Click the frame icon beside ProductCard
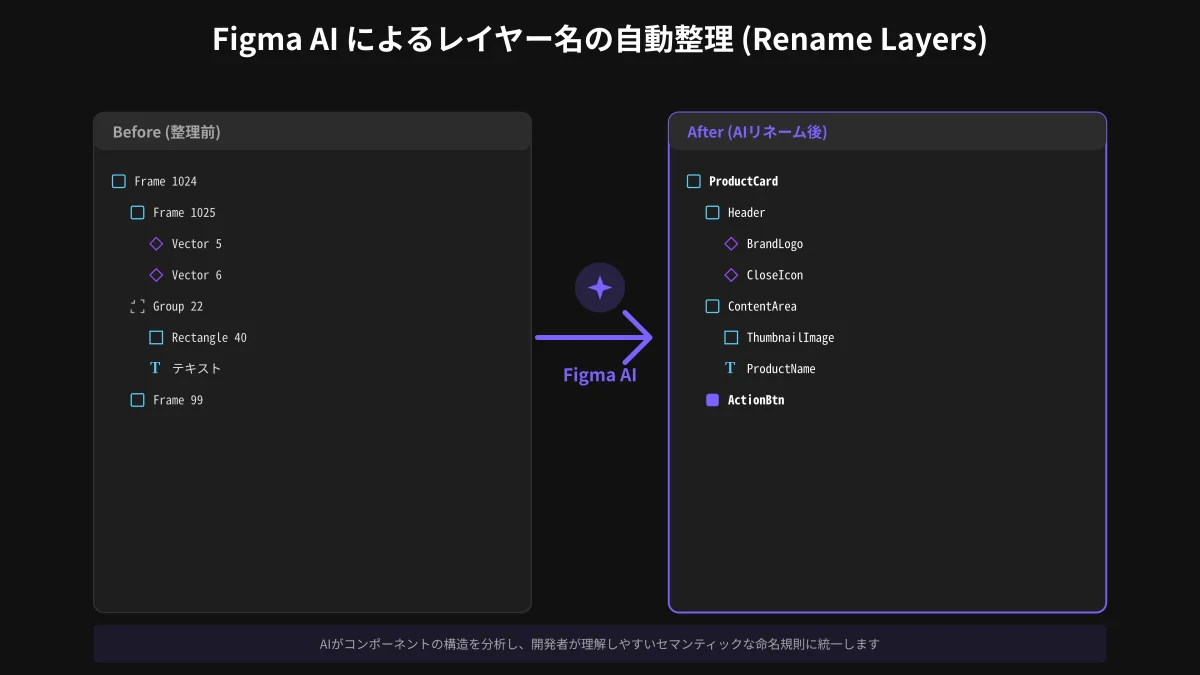This screenshot has width=1200, height=675. click(694, 181)
